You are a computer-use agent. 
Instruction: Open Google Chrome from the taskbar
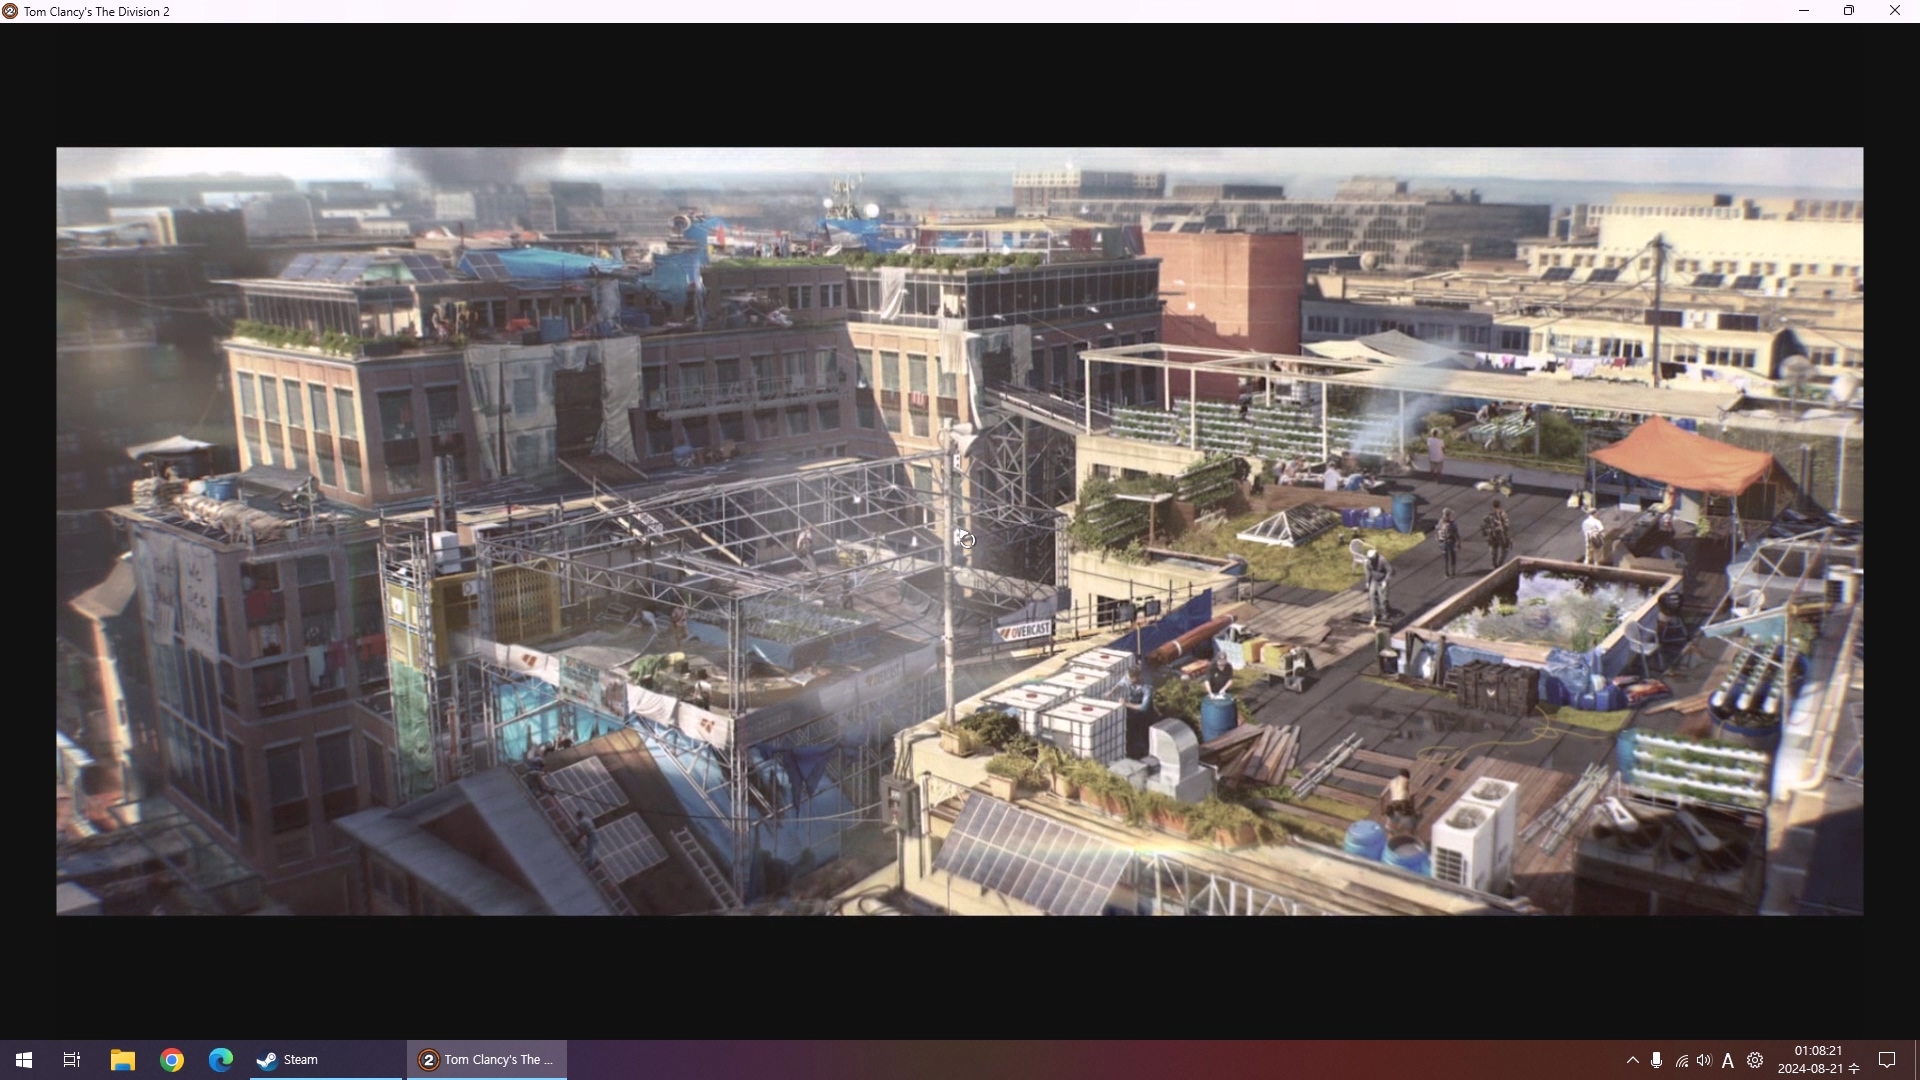[172, 1060]
